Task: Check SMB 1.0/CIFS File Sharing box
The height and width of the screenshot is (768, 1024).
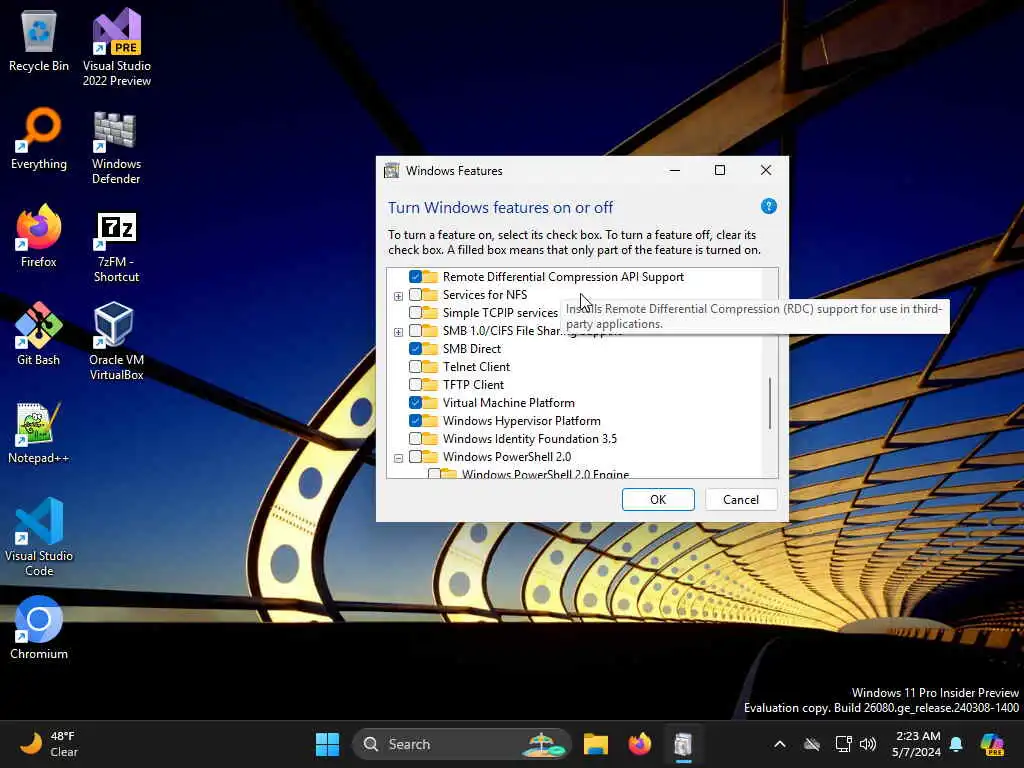Action: (415, 330)
